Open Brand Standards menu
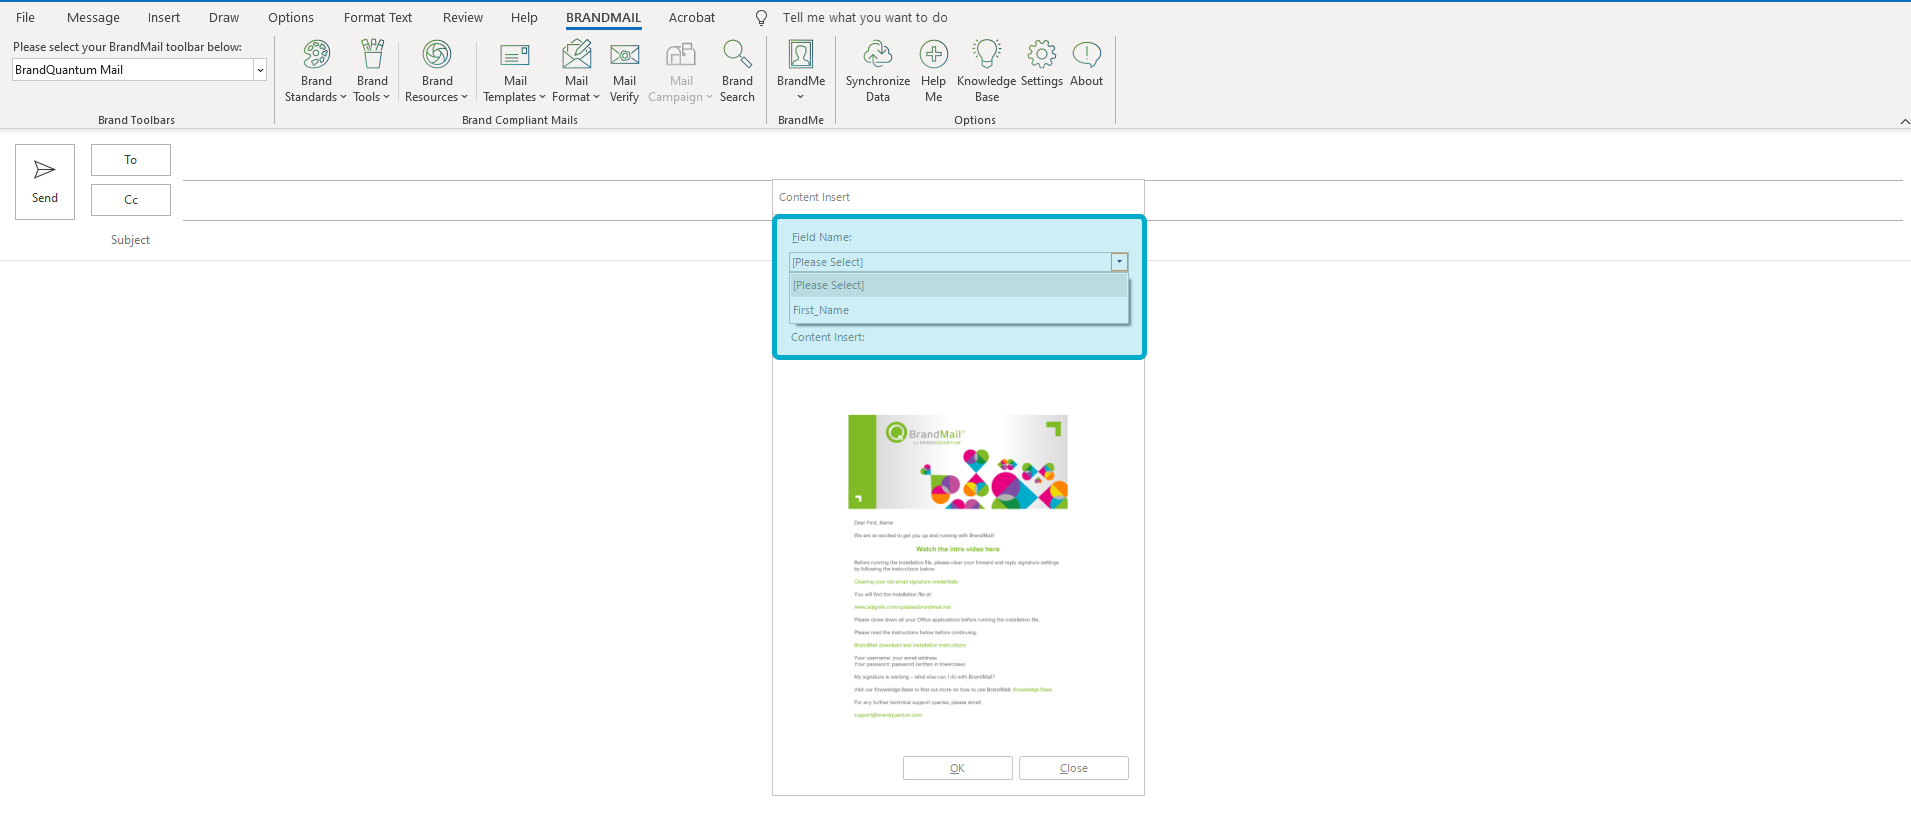This screenshot has height=813, width=1911. tap(316, 71)
